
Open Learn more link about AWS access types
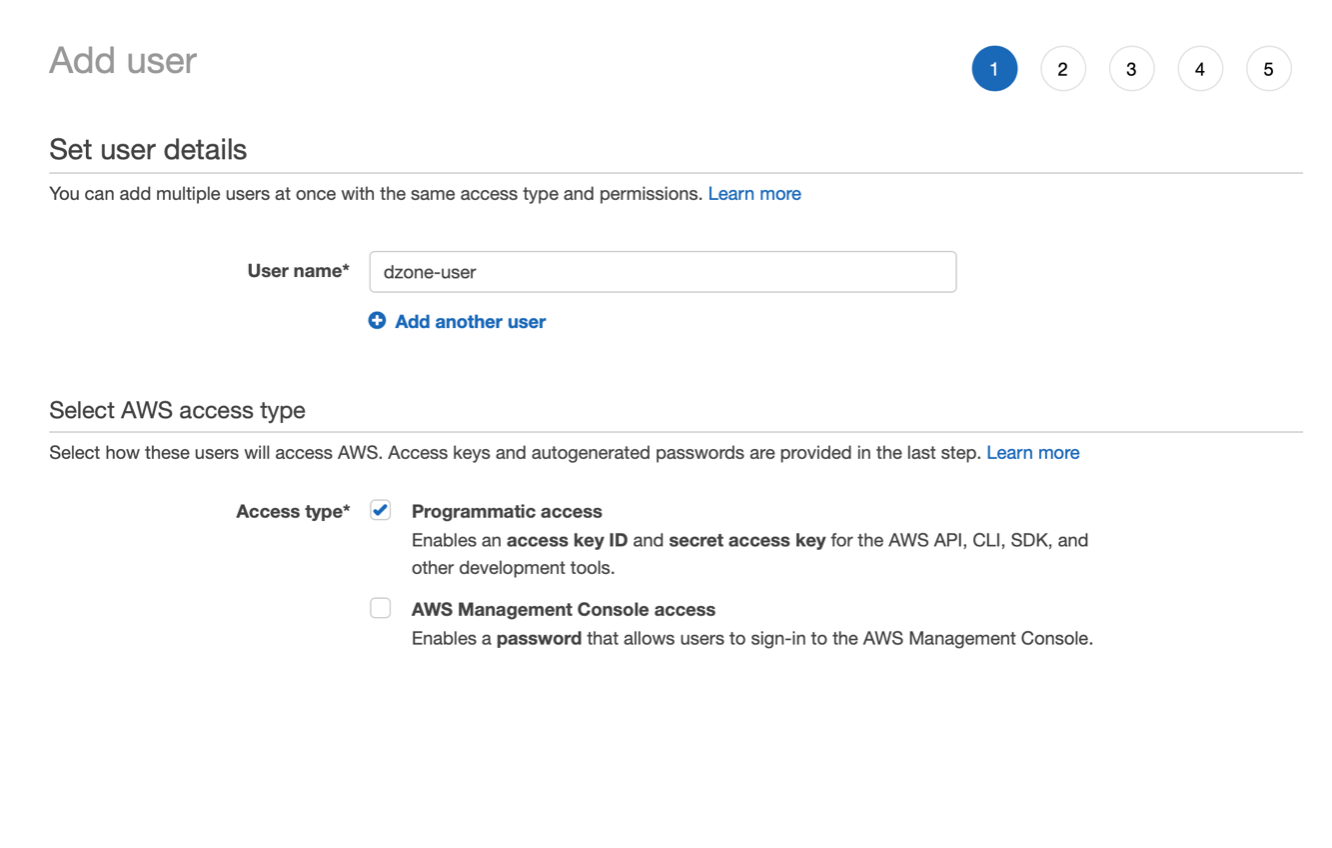tap(1032, 453)
